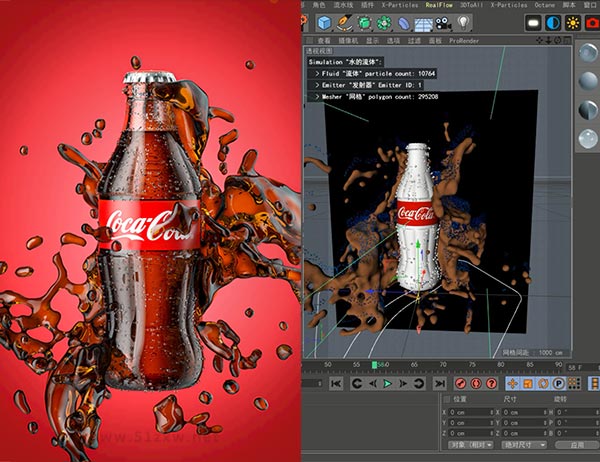The width and height of the screenshot is (600, 462).
Task: Toggle rotation keyframe recording
Action: pos(543,383)
